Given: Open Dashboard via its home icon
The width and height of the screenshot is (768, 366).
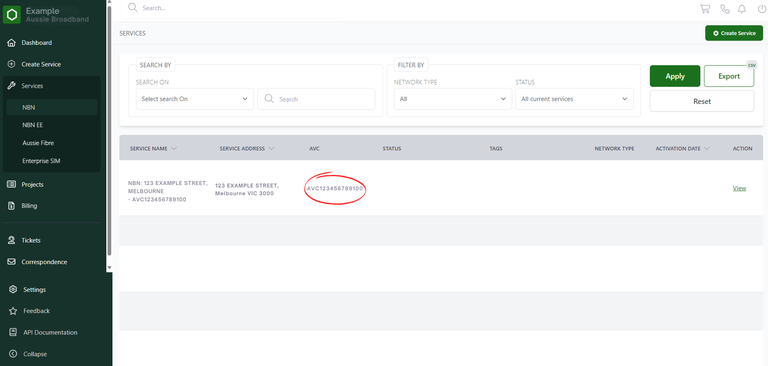Looking at the screenshot, I should (x=12, y=43).
